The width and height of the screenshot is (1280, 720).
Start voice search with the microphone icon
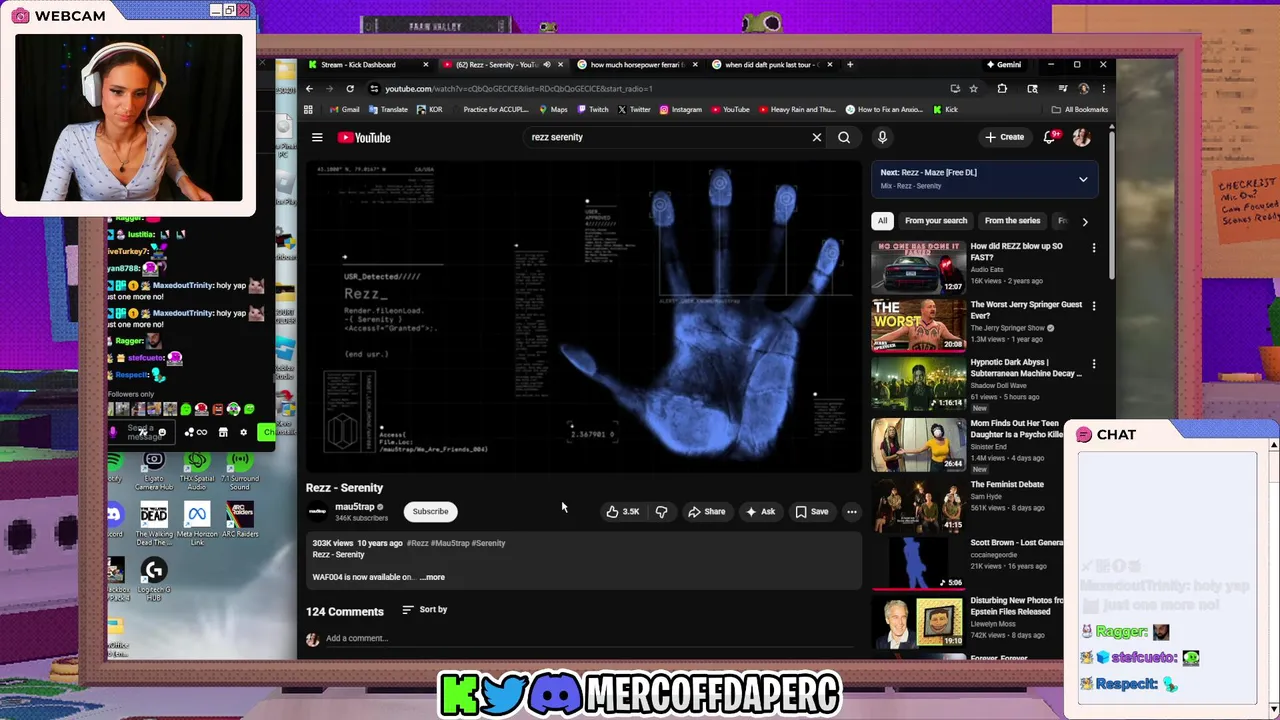(882, 137)
